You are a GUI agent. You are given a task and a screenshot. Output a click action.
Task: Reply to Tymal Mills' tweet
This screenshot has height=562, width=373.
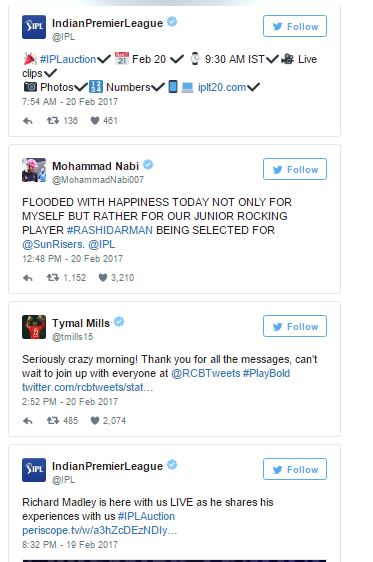point(28,421)
